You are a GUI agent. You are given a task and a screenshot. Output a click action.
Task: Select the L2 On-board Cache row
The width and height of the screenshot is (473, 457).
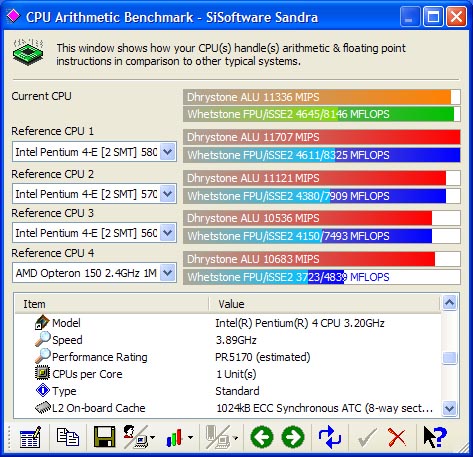[x=228, y=408]
